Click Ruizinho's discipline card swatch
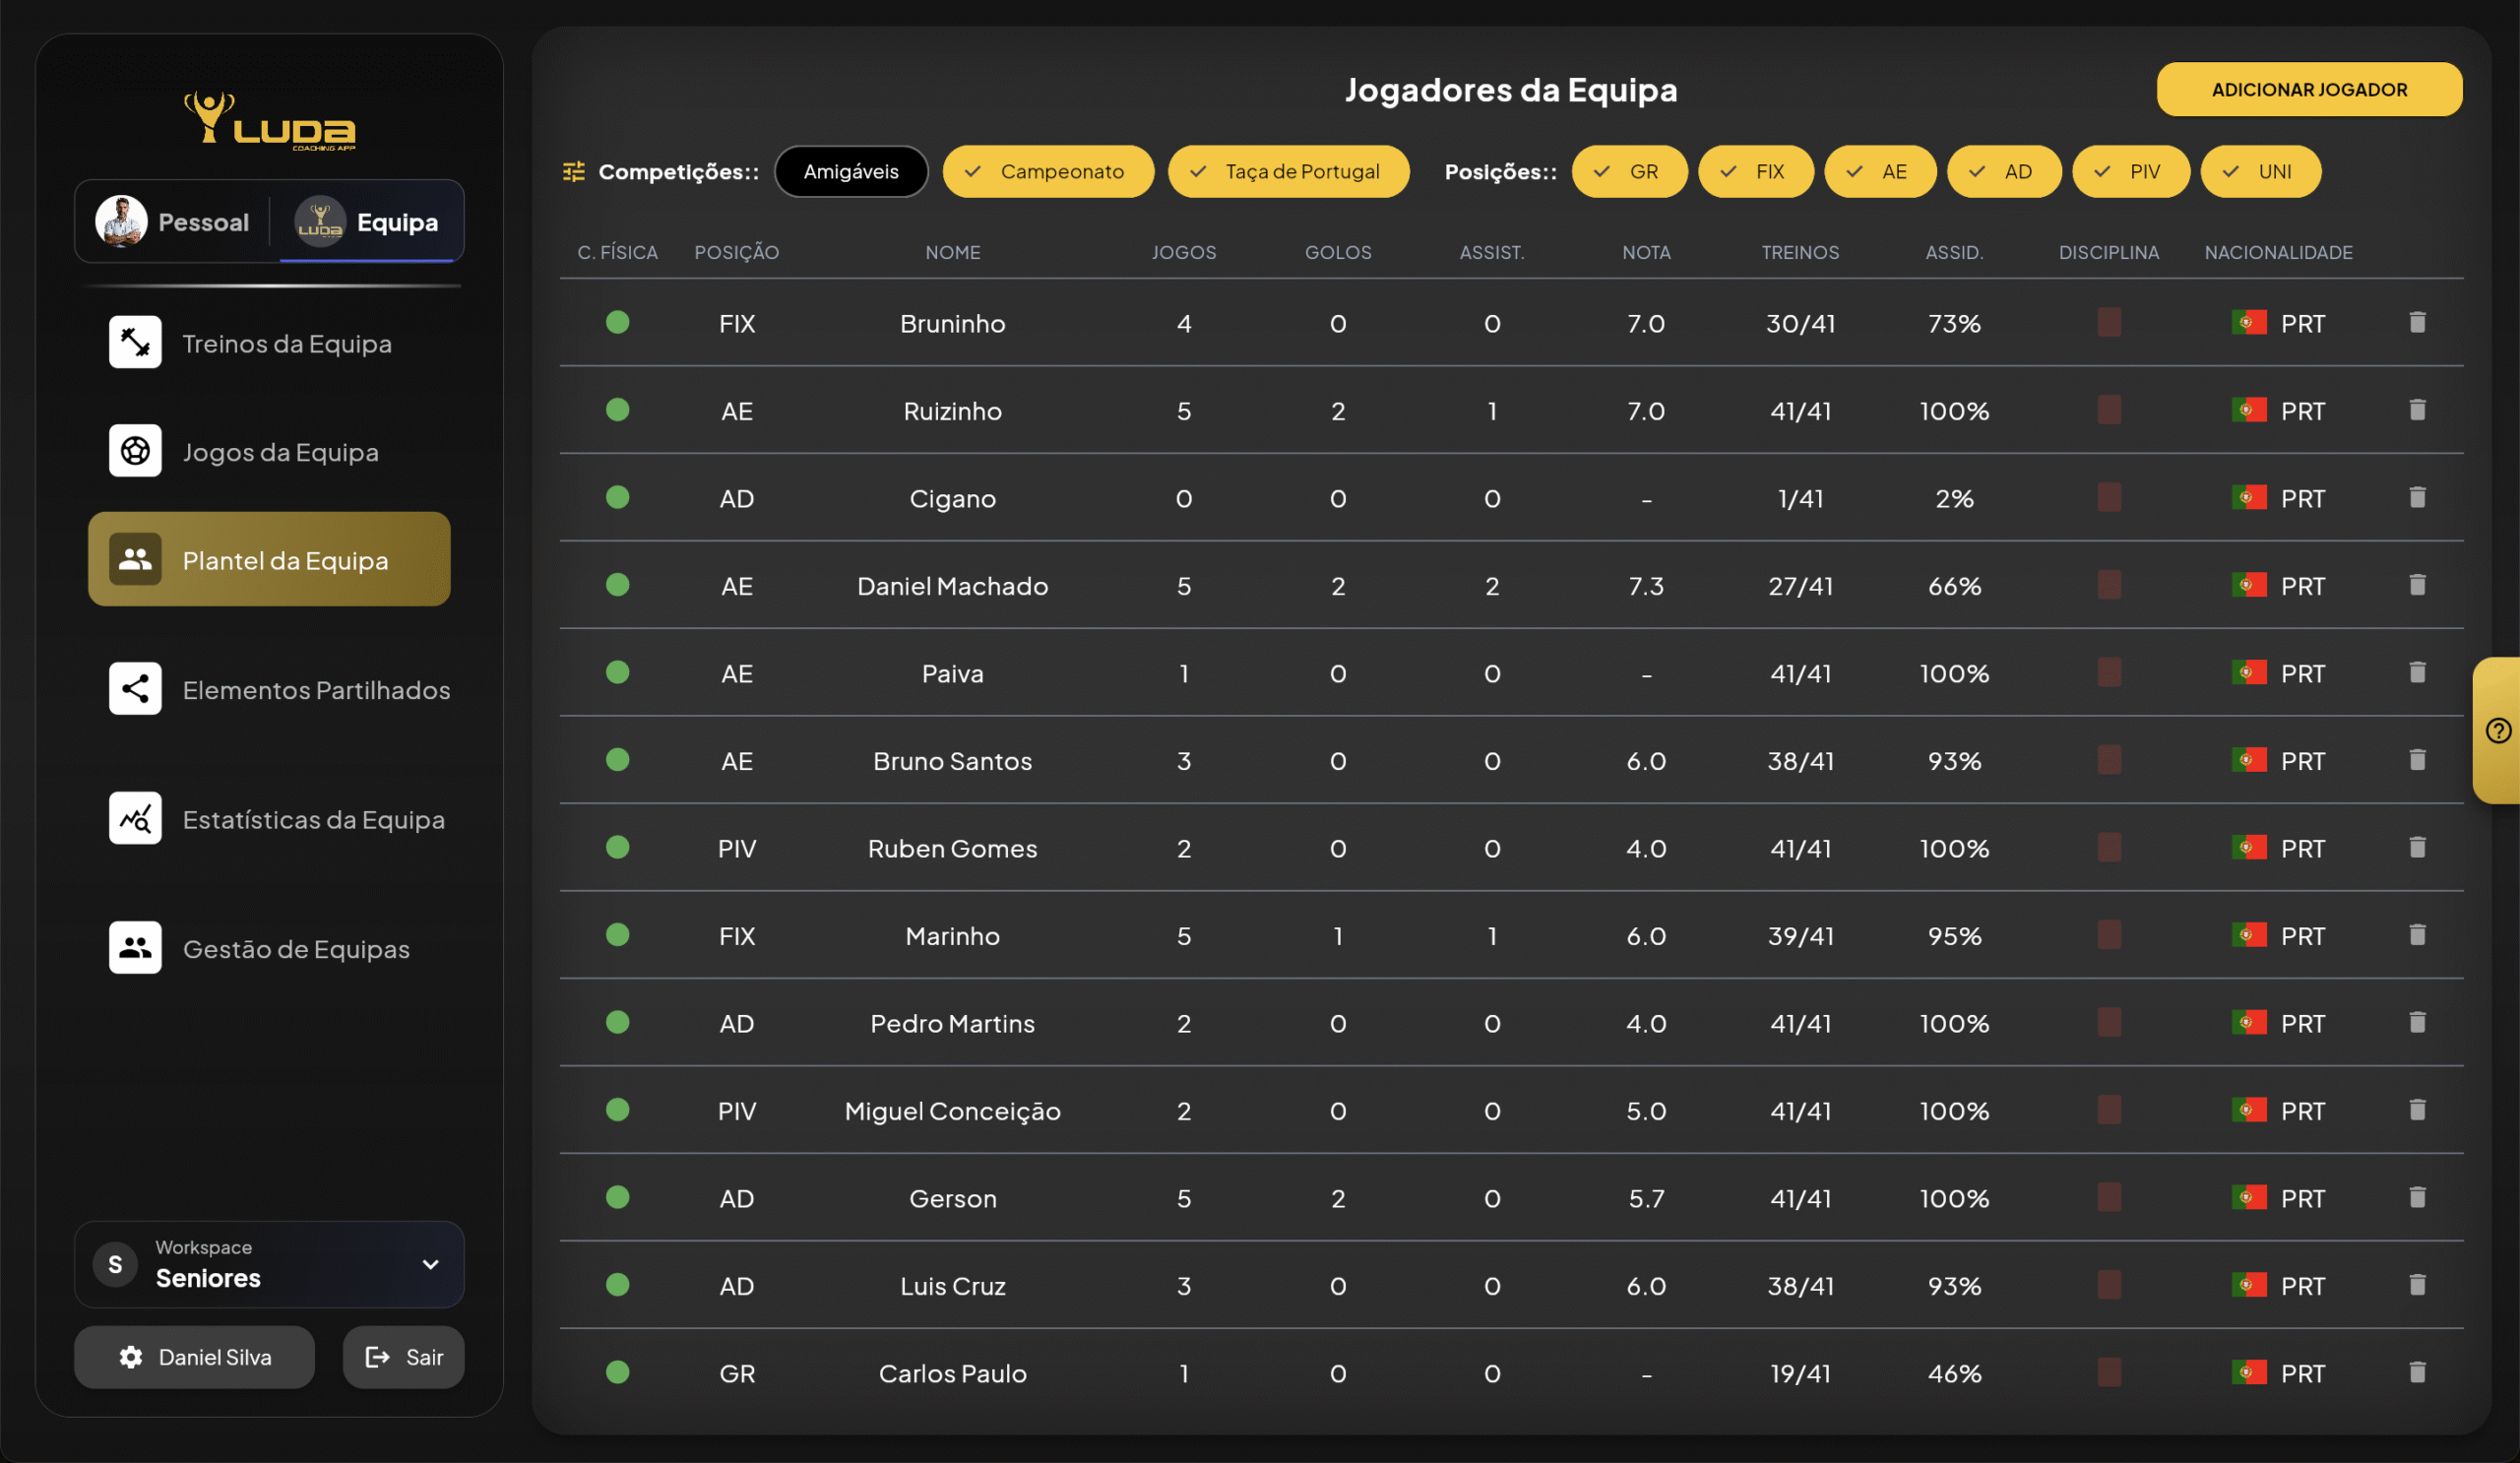This screenshot has width=2520, height=1463. pos(2109,410)
